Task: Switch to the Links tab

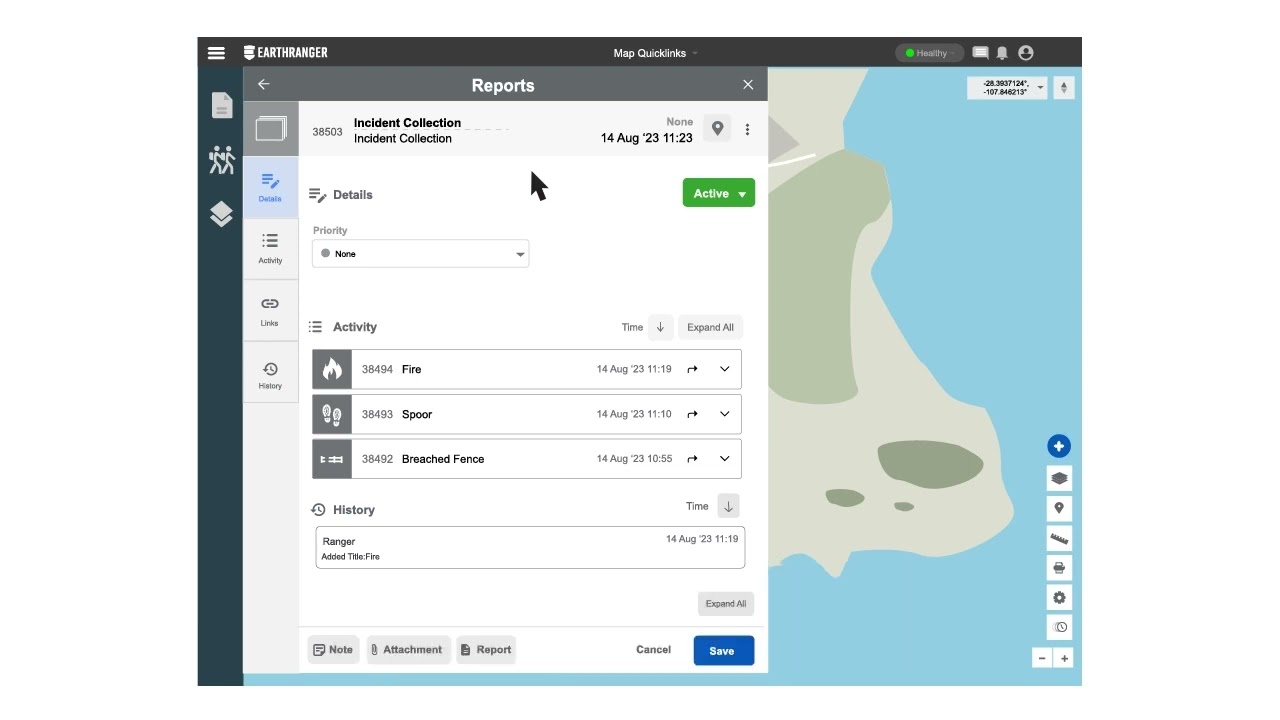Action: pyautogui.click(x=270, y=311)
